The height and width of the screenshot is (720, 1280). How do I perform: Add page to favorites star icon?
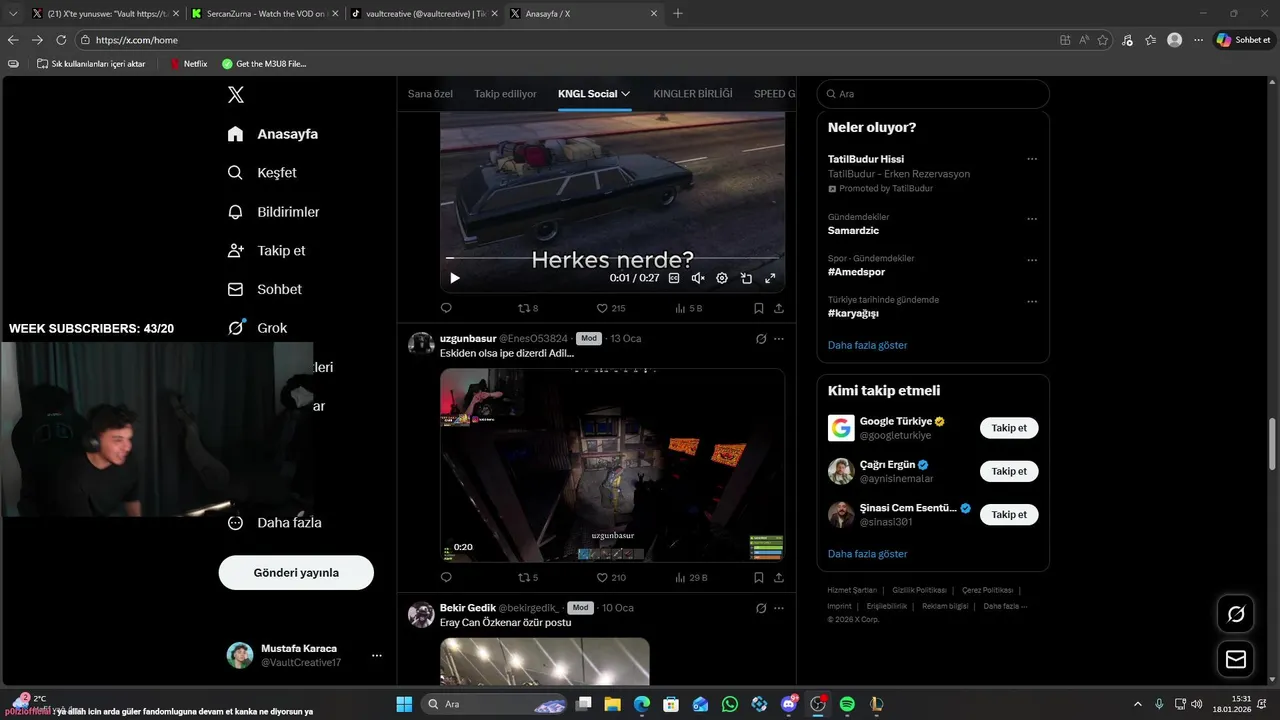click(x=1103, y=40)
